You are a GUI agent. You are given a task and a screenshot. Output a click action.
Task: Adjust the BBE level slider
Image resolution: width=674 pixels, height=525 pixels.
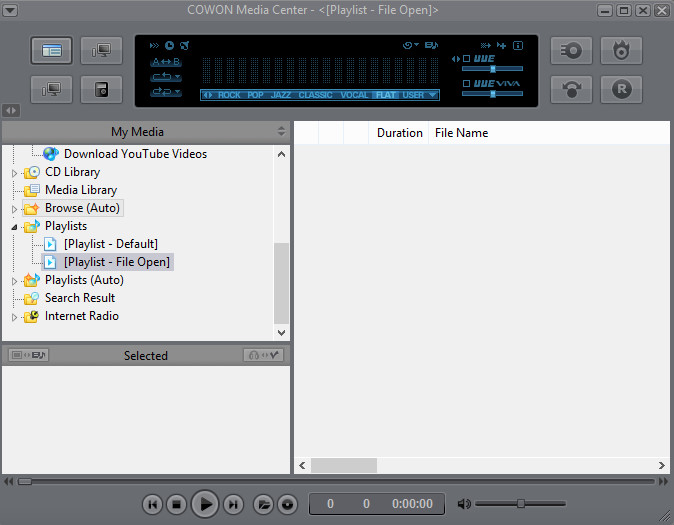click(x=493, y=69)
